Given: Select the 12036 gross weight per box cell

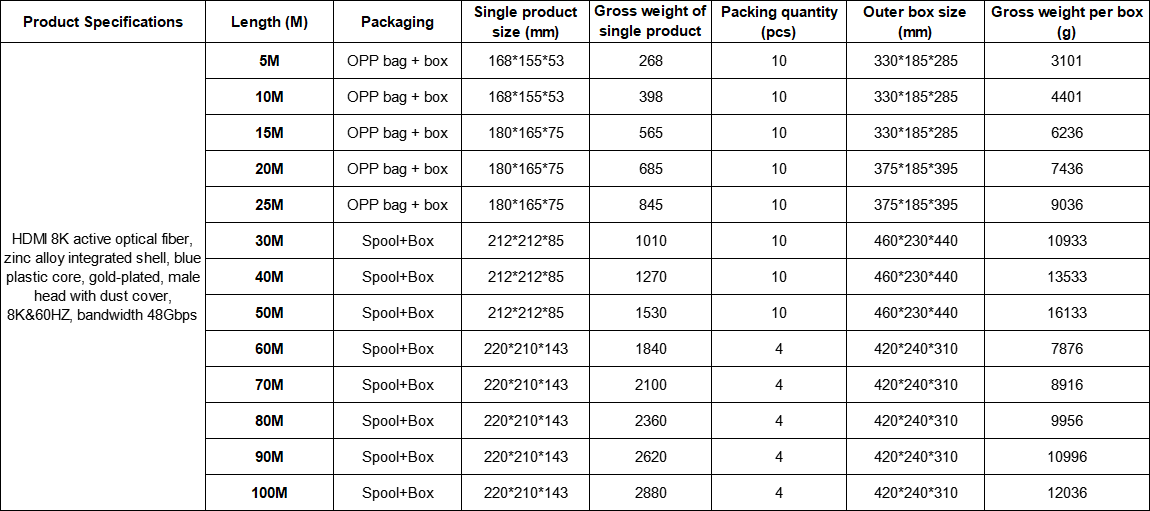Looking at the screenshot, I should point(1066,493).
